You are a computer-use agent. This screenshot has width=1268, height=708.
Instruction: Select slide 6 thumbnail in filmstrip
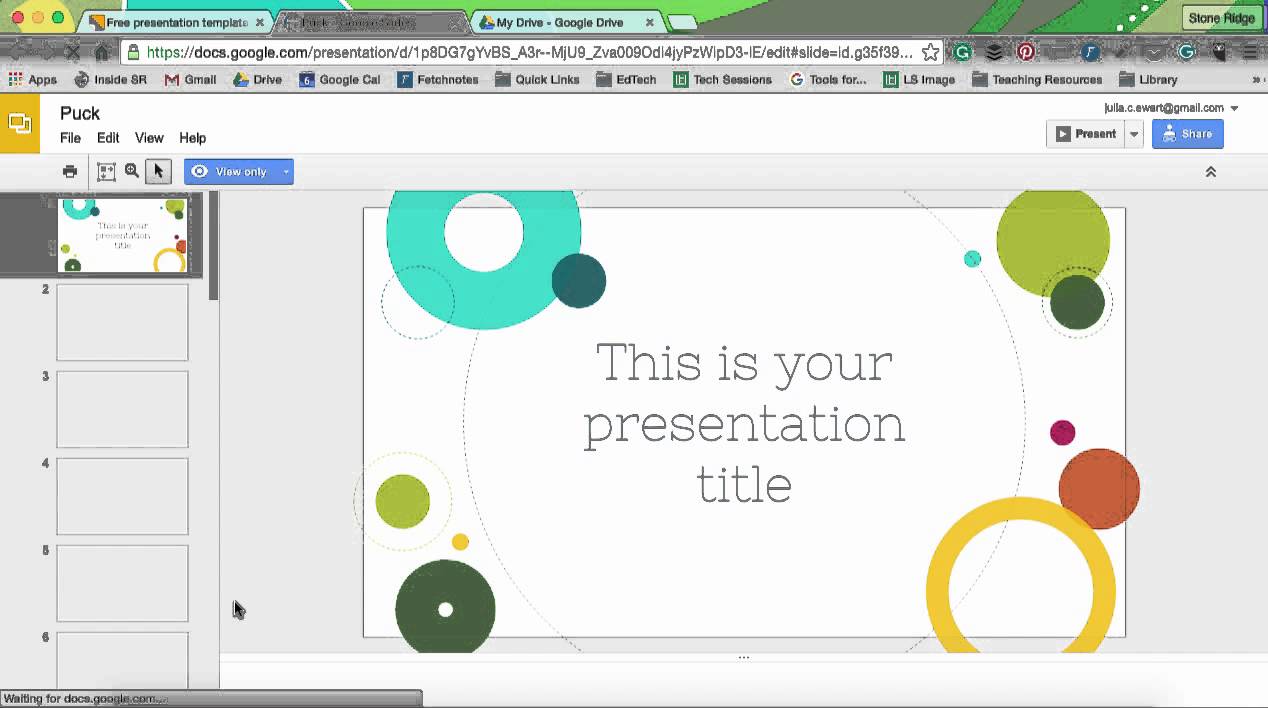pyautogui.click(x=122, y=660)
